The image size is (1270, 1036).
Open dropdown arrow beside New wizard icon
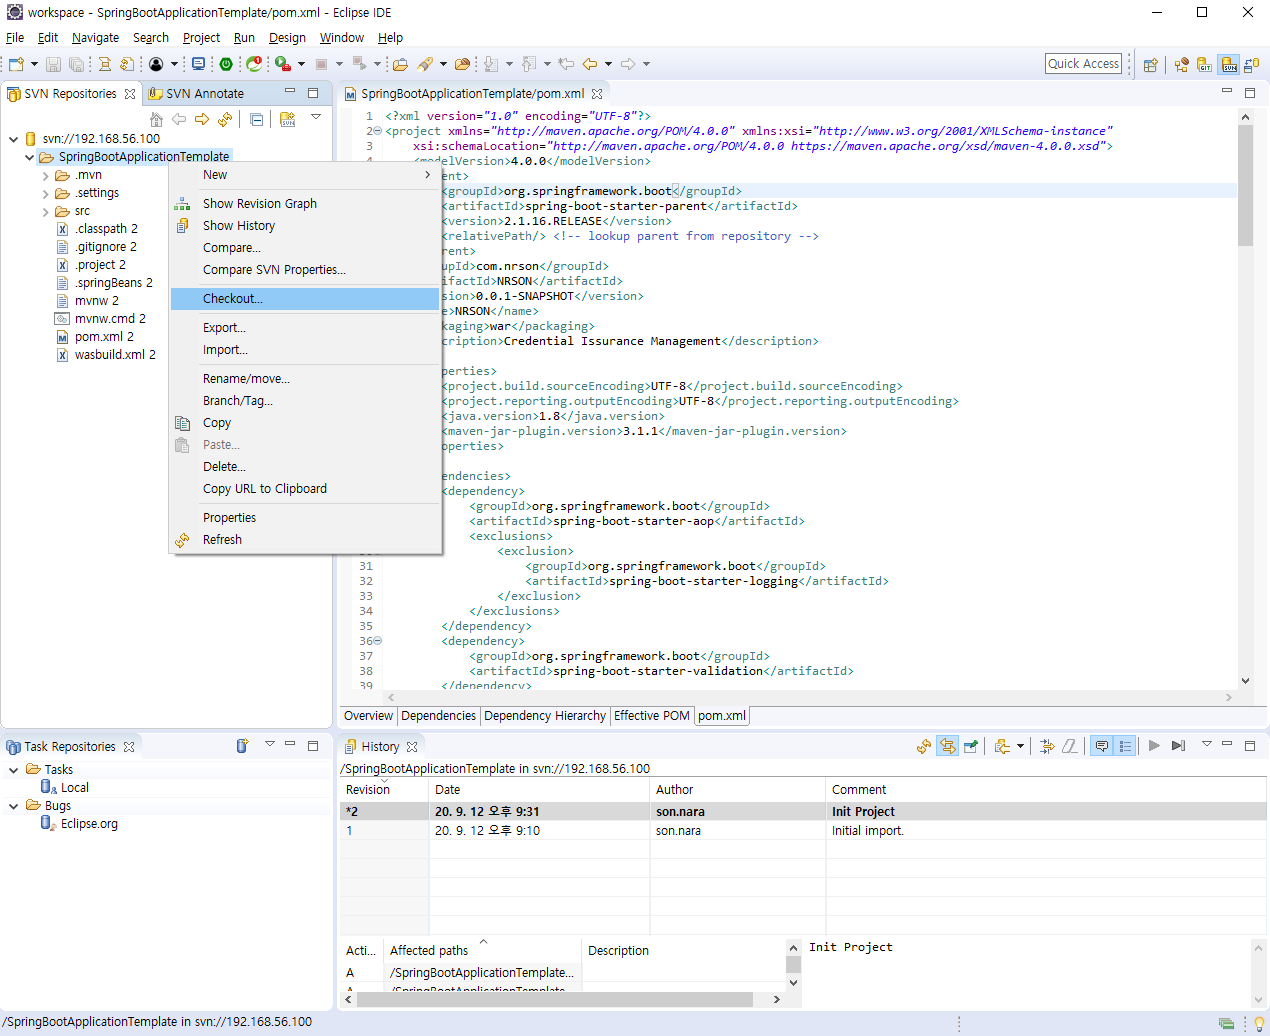pyautogui.click(x=34, y=64)
